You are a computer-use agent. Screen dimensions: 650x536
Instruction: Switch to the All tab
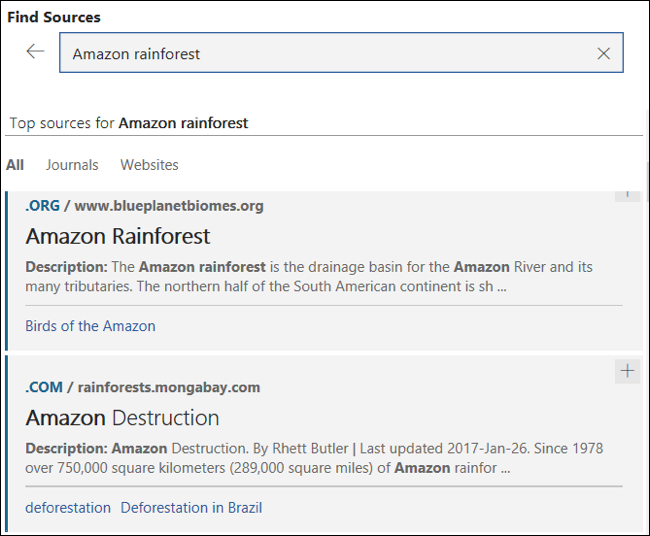[15, 165]
